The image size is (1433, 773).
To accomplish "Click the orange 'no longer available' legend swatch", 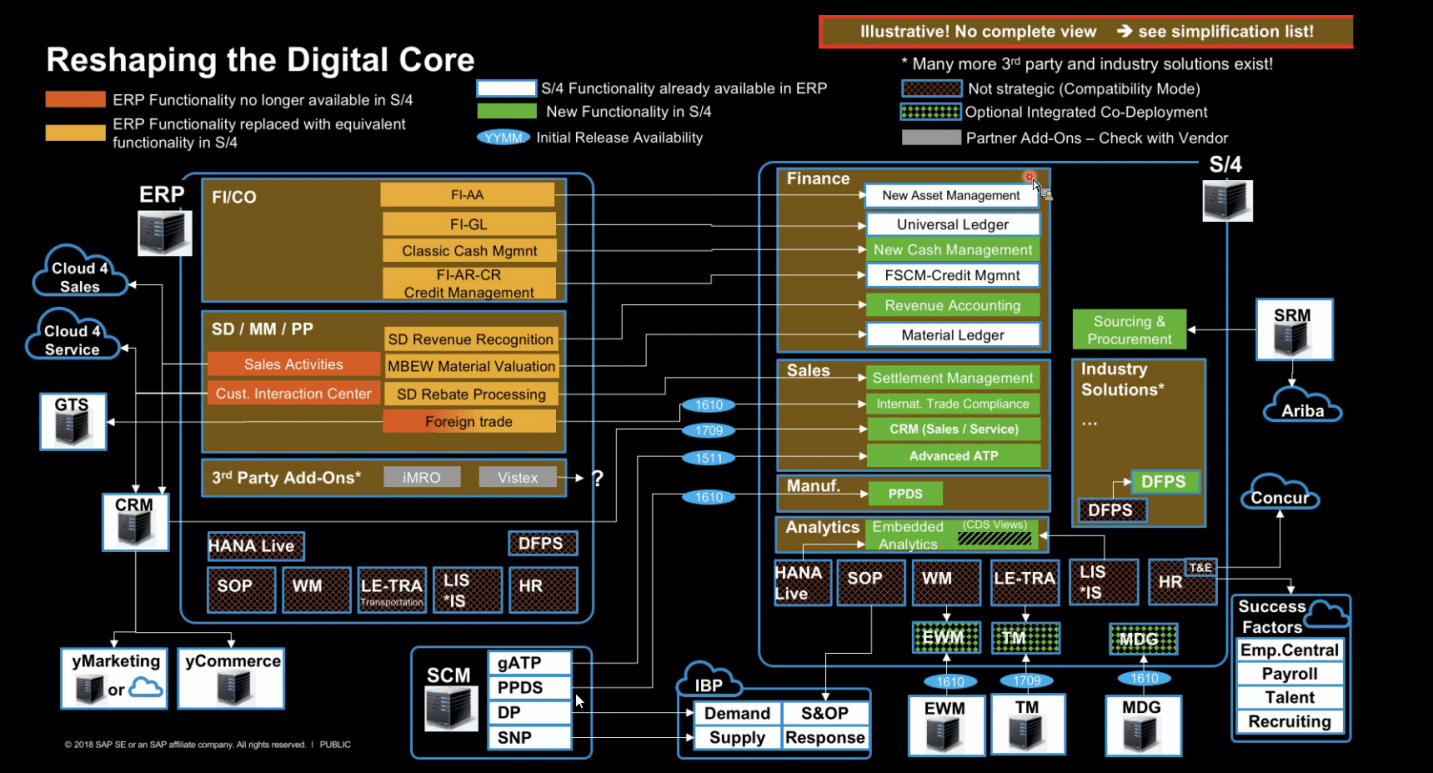I will coord(75,100).
